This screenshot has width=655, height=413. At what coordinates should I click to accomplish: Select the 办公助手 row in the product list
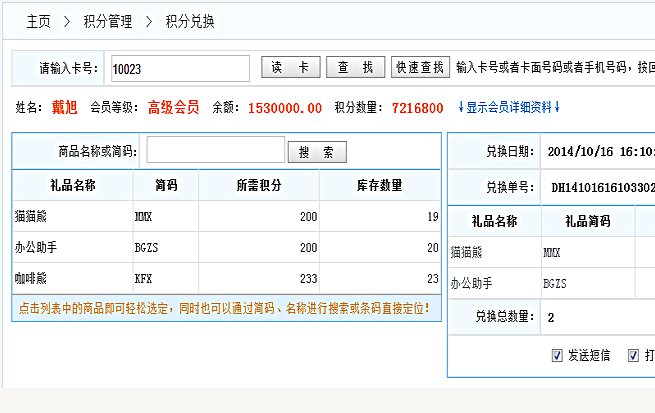72,247
